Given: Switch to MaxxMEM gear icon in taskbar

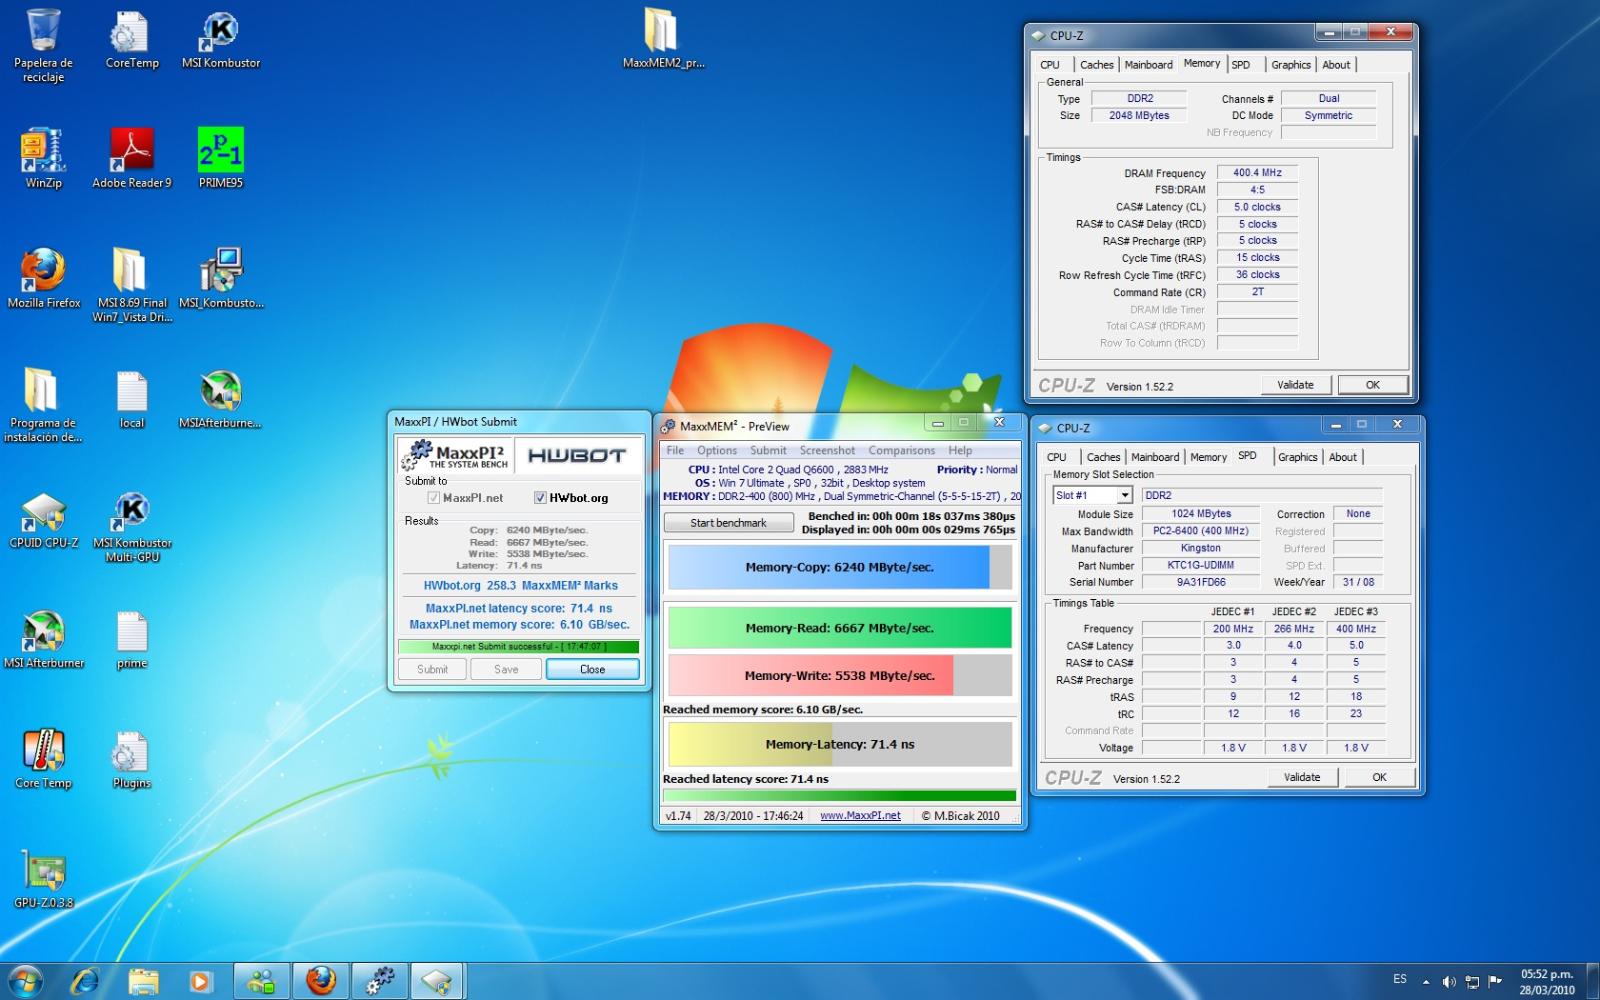Looking at the screenshot, I should (379, 981).
